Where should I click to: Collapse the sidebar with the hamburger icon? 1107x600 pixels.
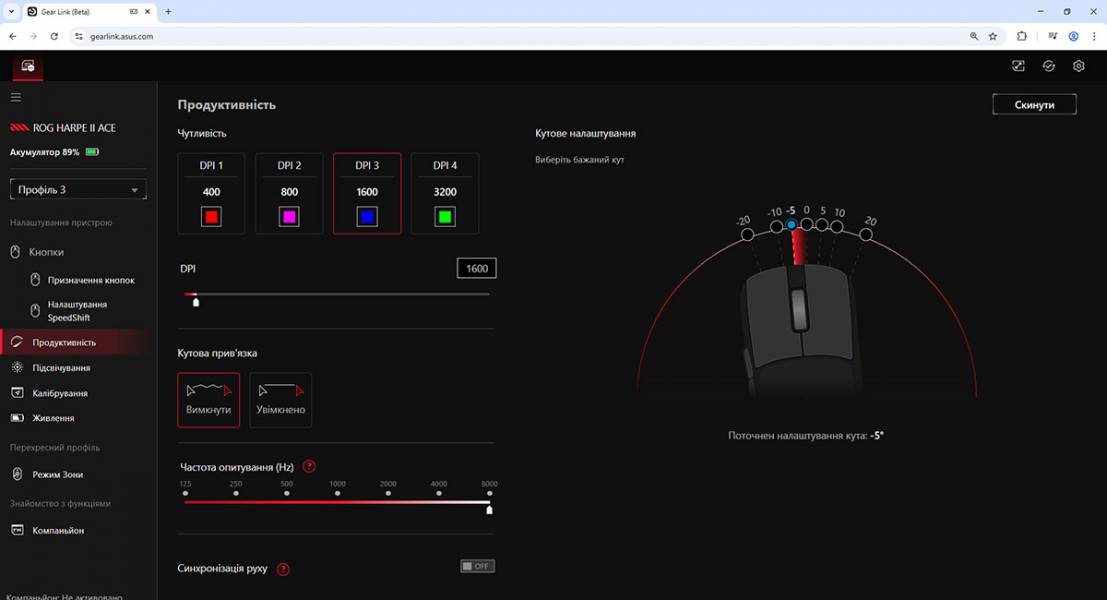[15, 97]
